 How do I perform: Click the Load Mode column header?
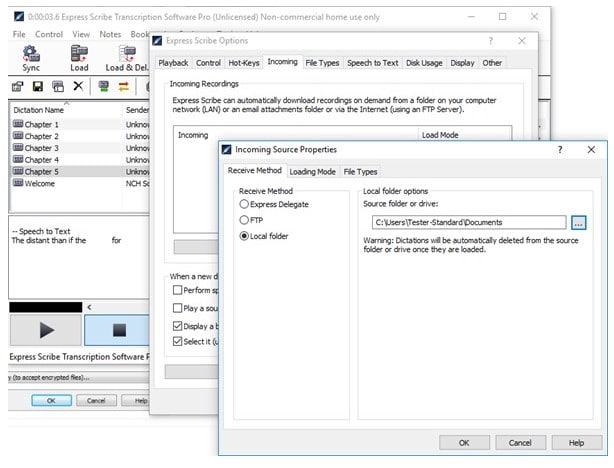click(x=465, y=135)
